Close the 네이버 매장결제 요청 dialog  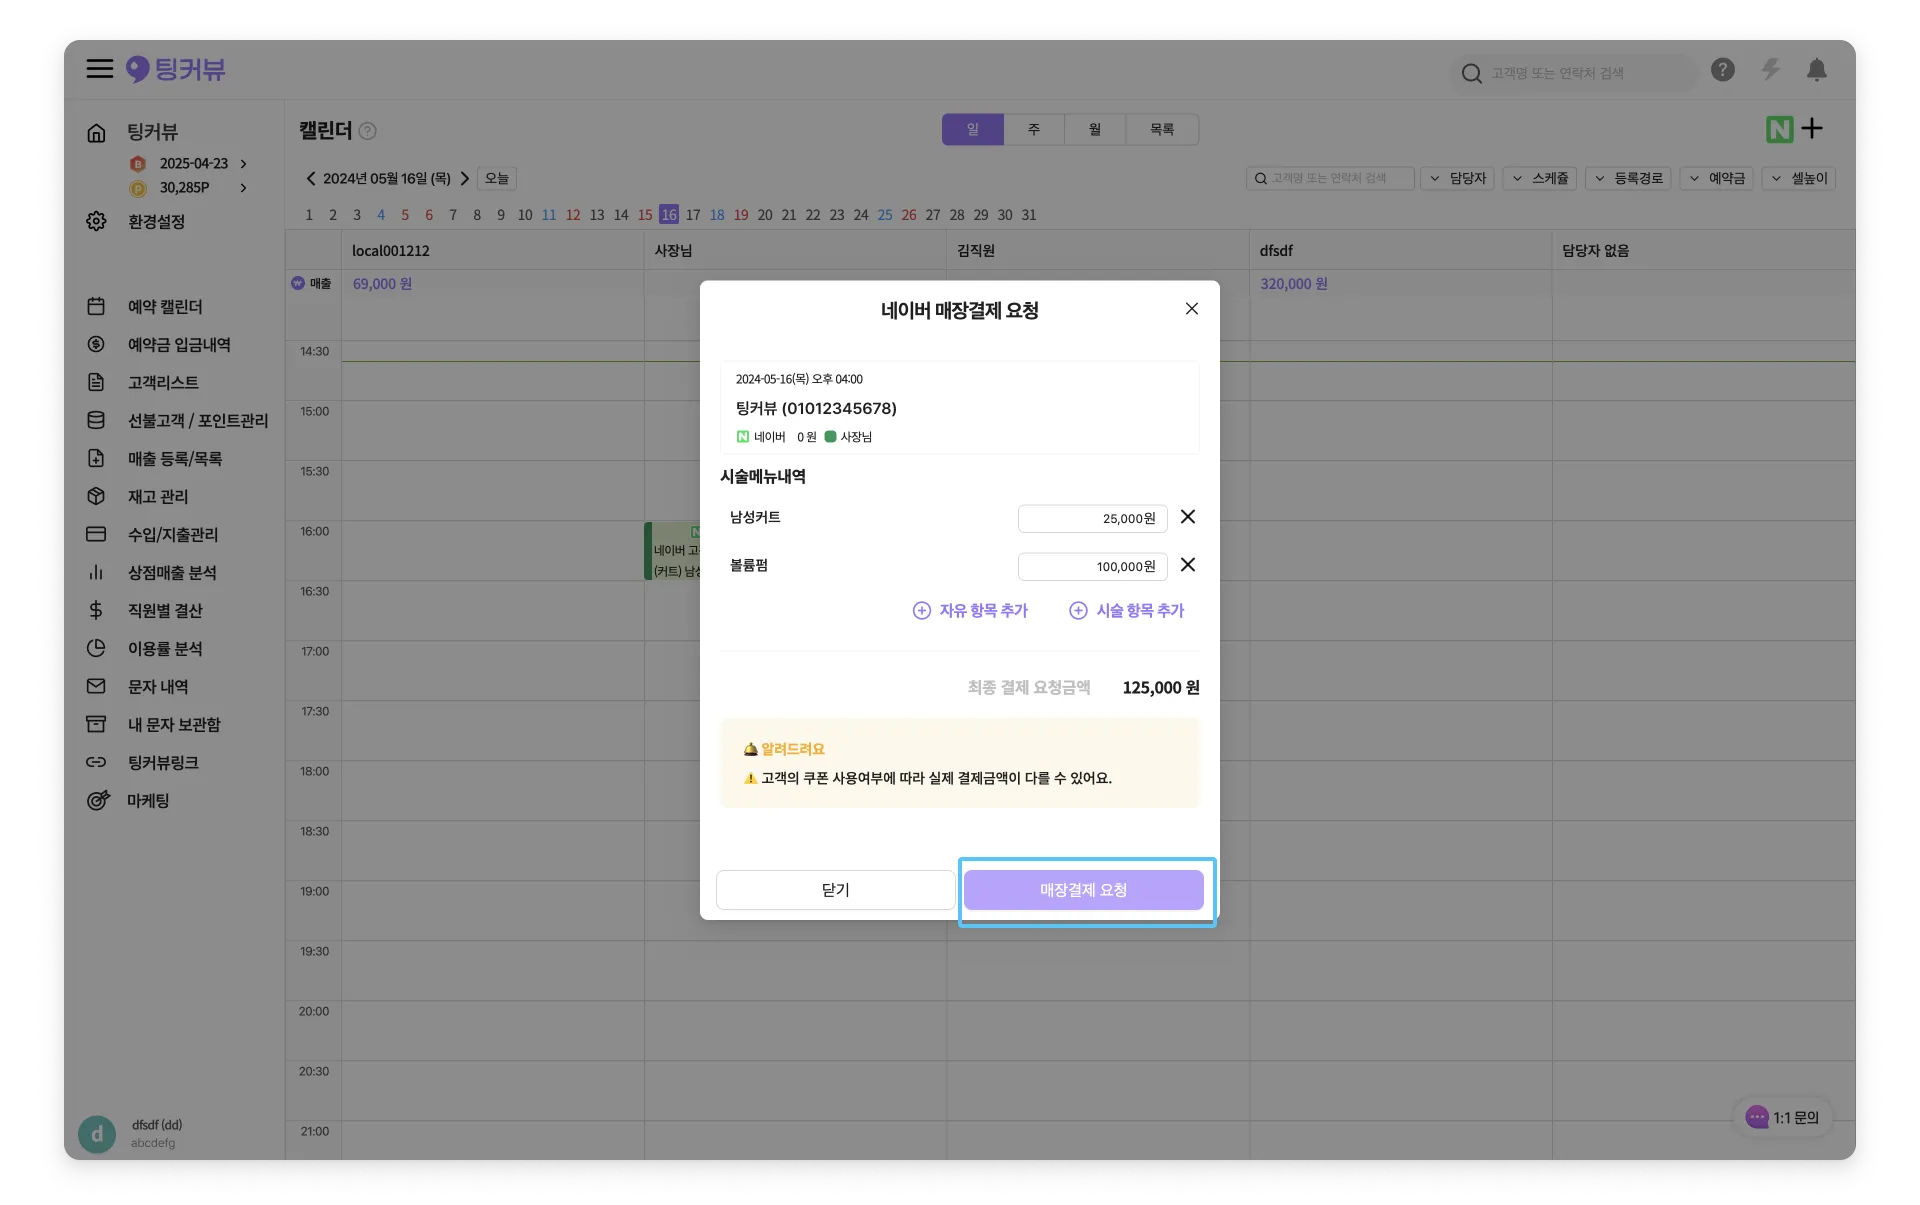(1191, 309)
